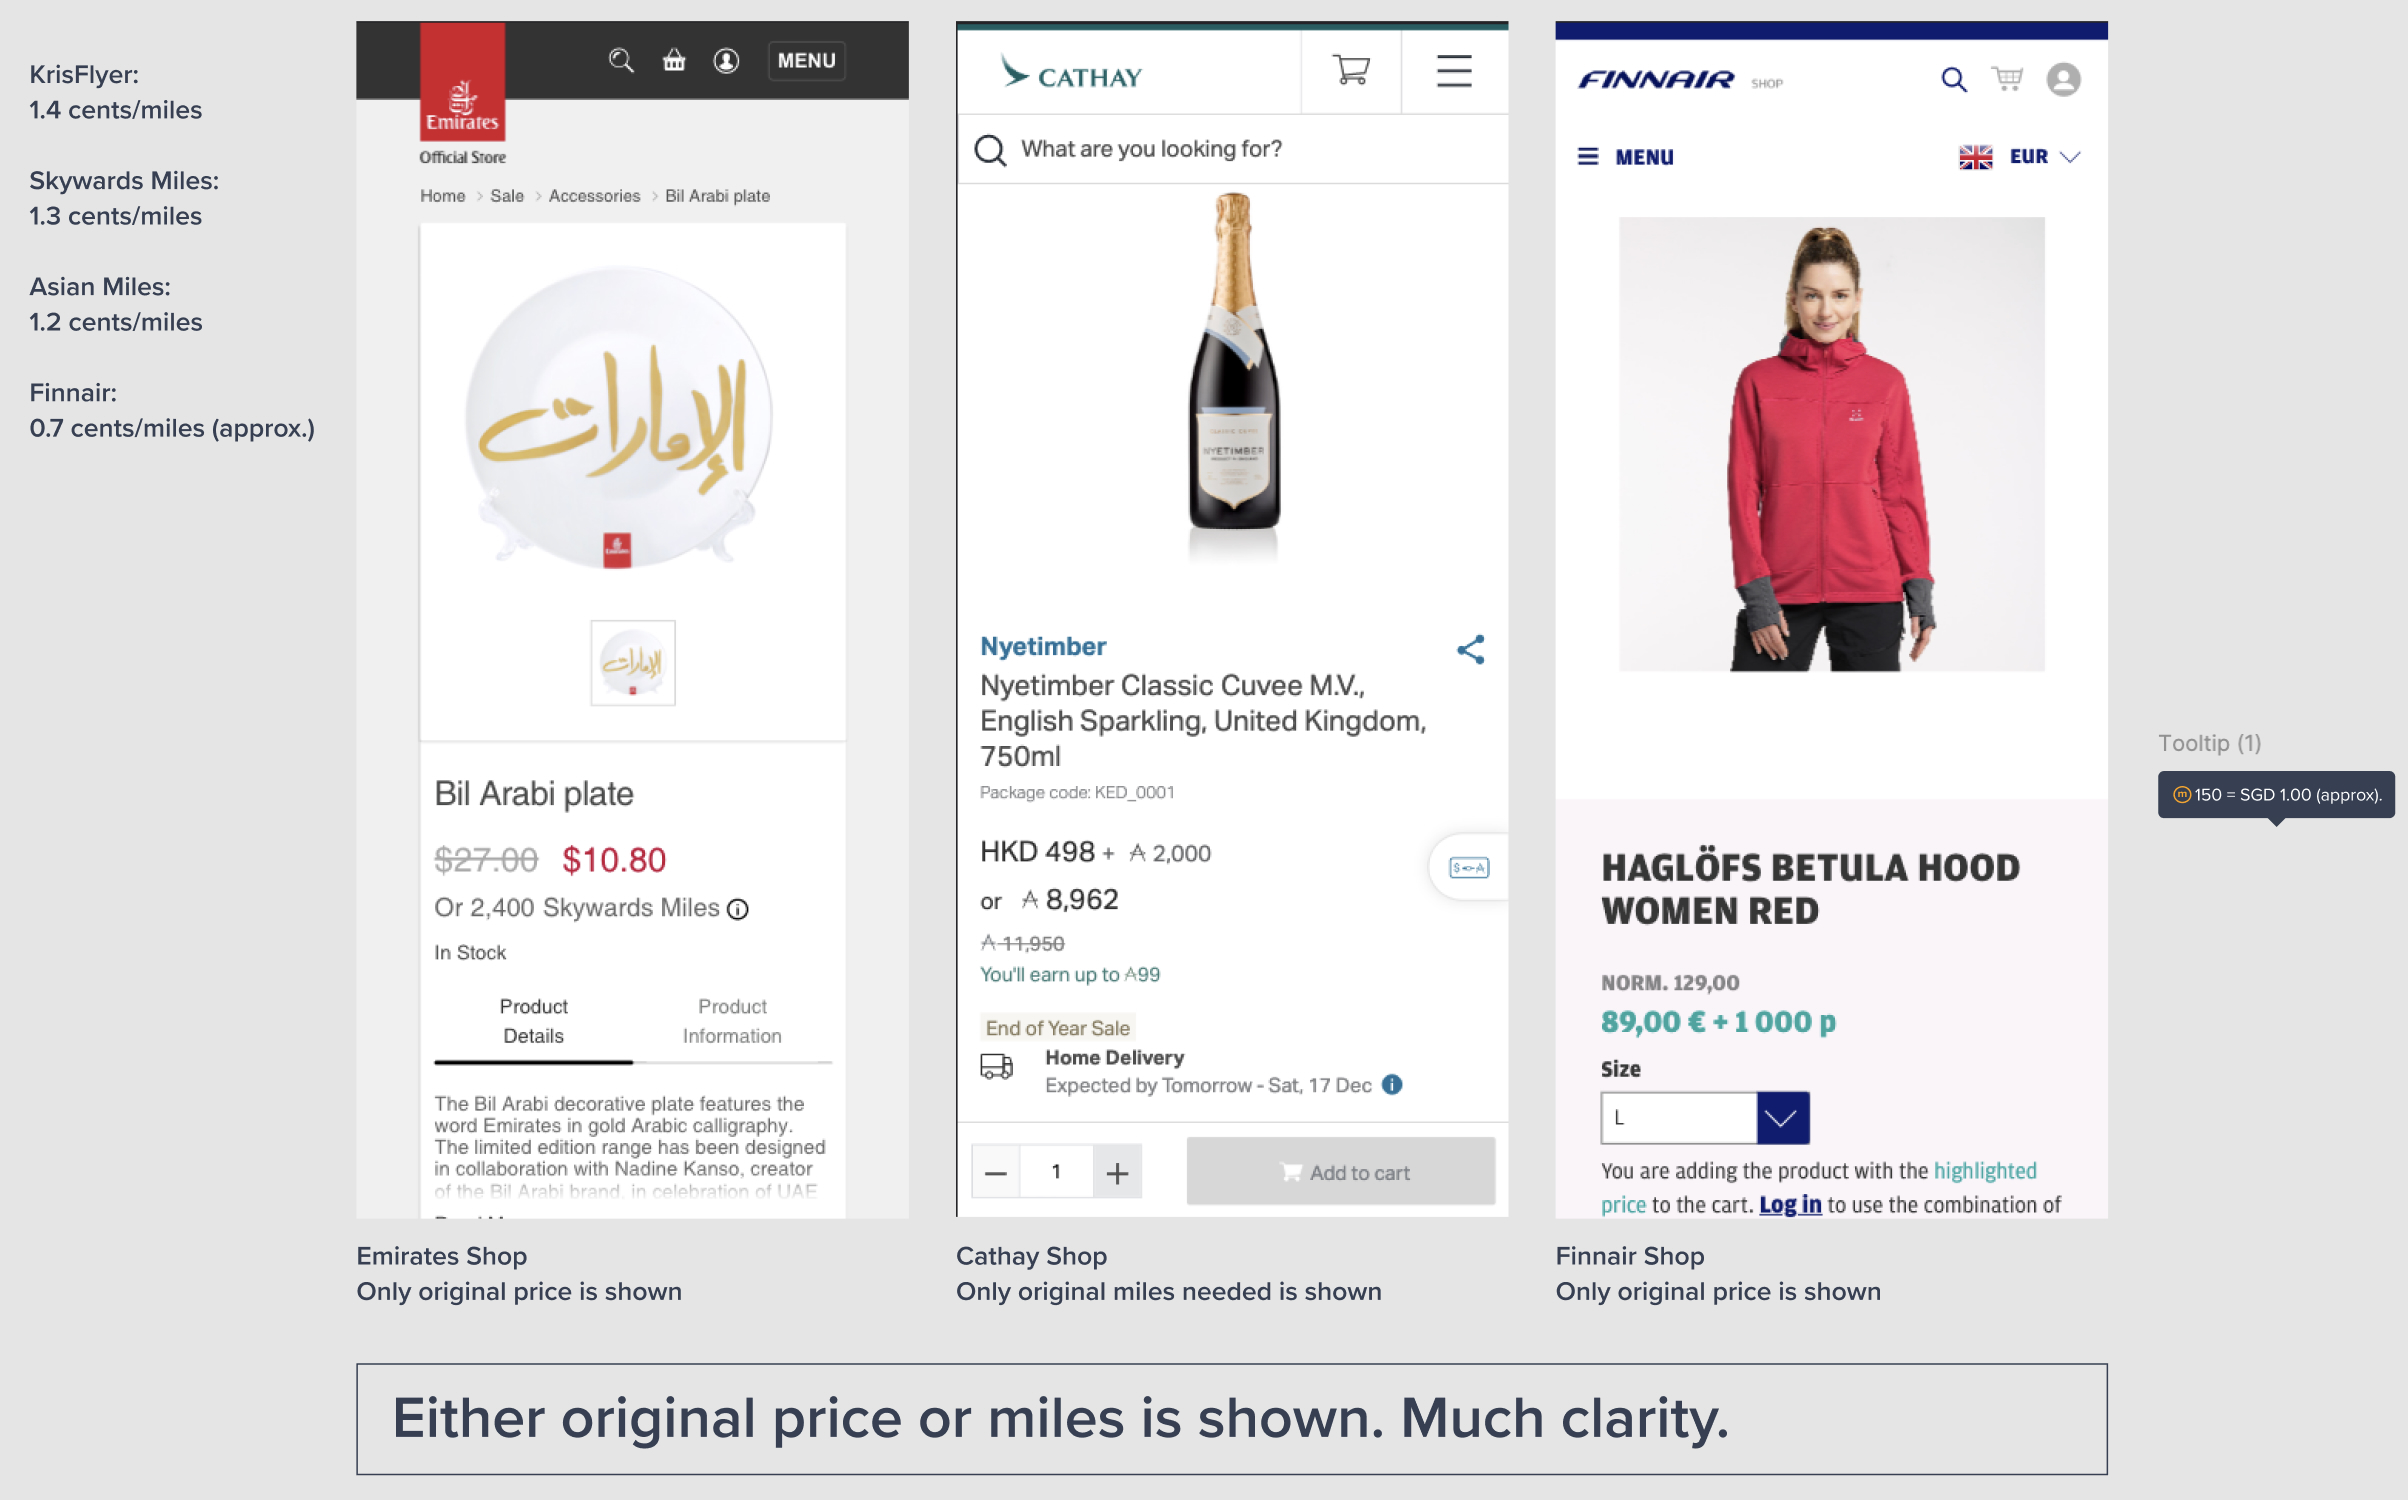Open the Size L dropdown arrow
This screenshot has height=1500, width=2408.
[1782, 1117]
